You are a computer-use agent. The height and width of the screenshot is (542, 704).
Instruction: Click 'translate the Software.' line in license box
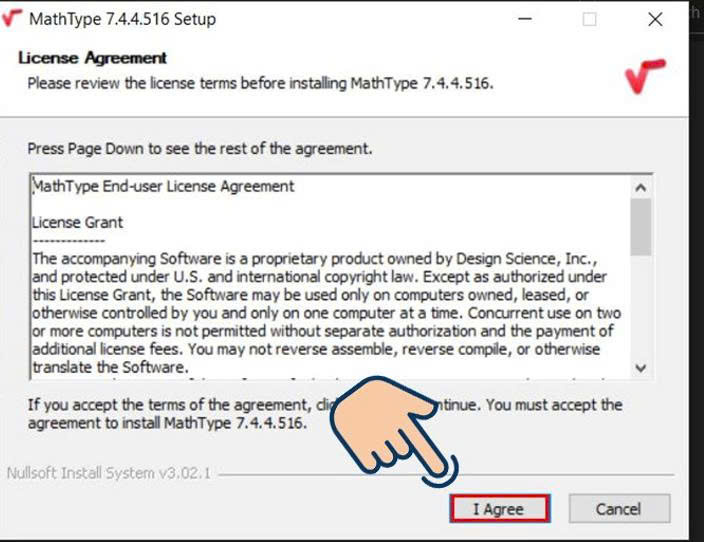[x=110, y=367]
